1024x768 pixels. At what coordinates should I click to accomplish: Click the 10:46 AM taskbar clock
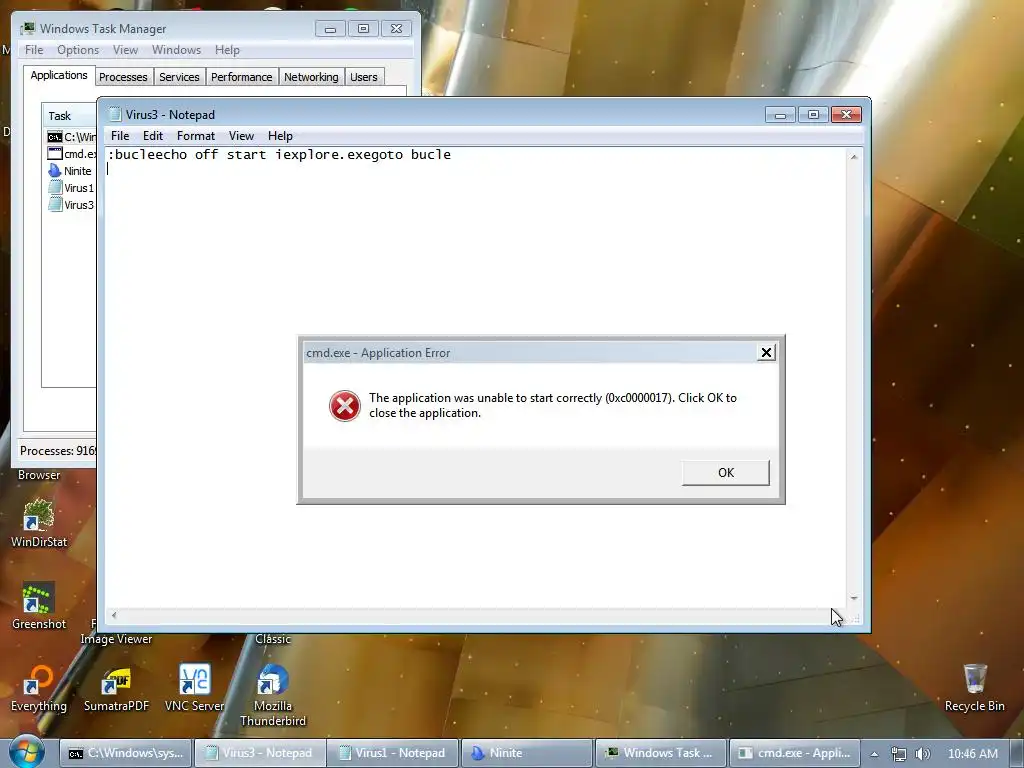(x=972, y=754)
